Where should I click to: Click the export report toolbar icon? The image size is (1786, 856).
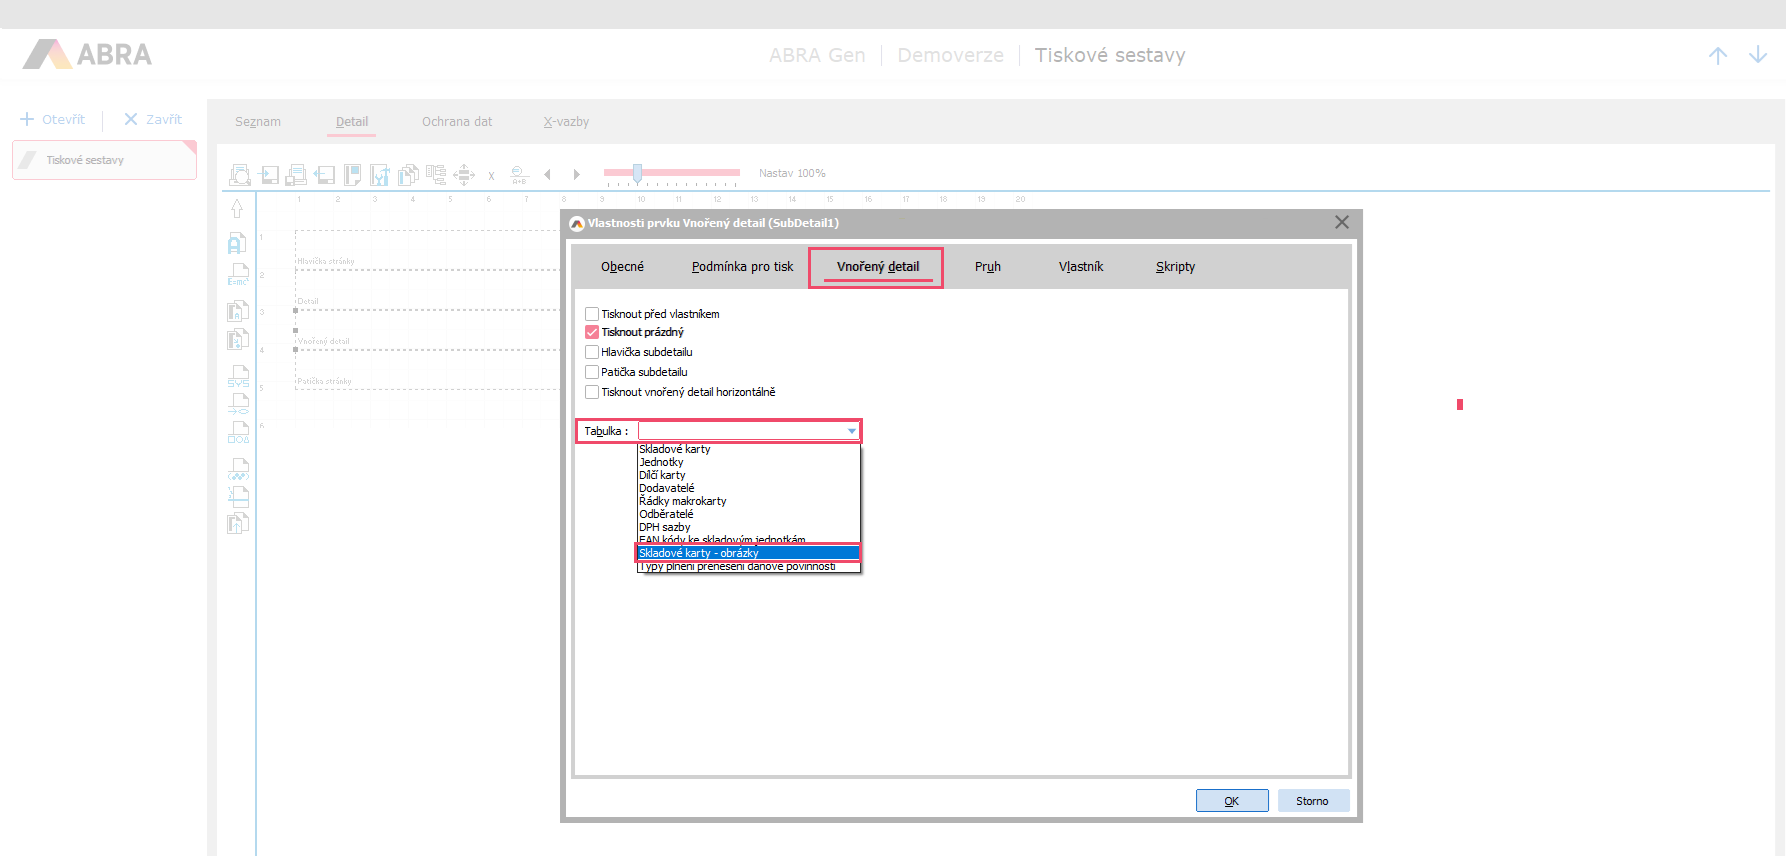pyautogui.click(x=324, y=175)
